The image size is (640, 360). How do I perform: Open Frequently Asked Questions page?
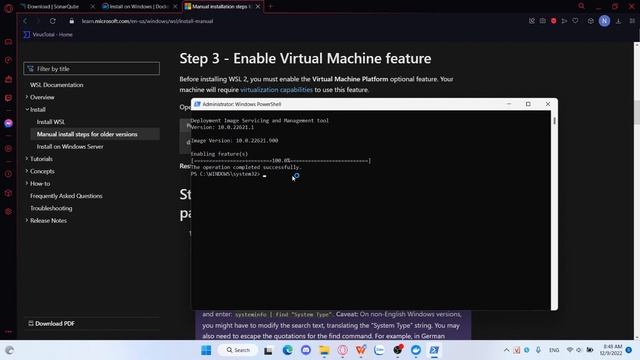click(x=66, y=196)
